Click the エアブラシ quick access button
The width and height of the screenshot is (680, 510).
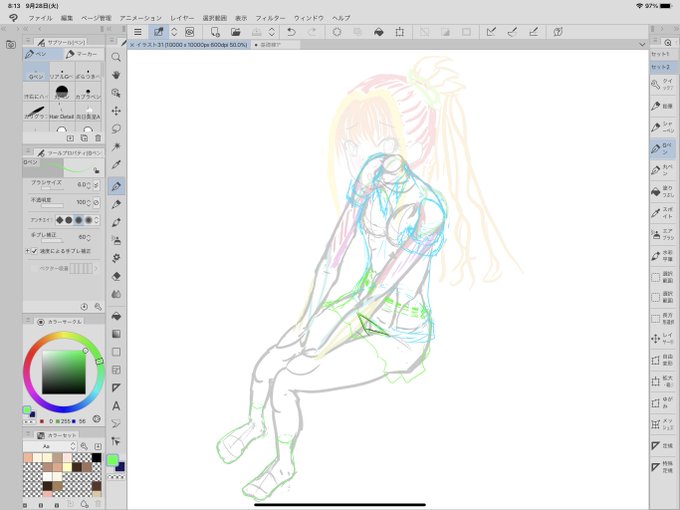(x=663, y=234)
